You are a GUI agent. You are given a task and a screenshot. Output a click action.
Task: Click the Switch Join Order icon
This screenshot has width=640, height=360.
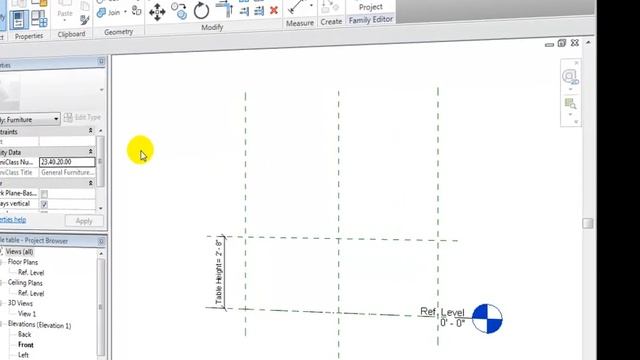pos(137,11)
